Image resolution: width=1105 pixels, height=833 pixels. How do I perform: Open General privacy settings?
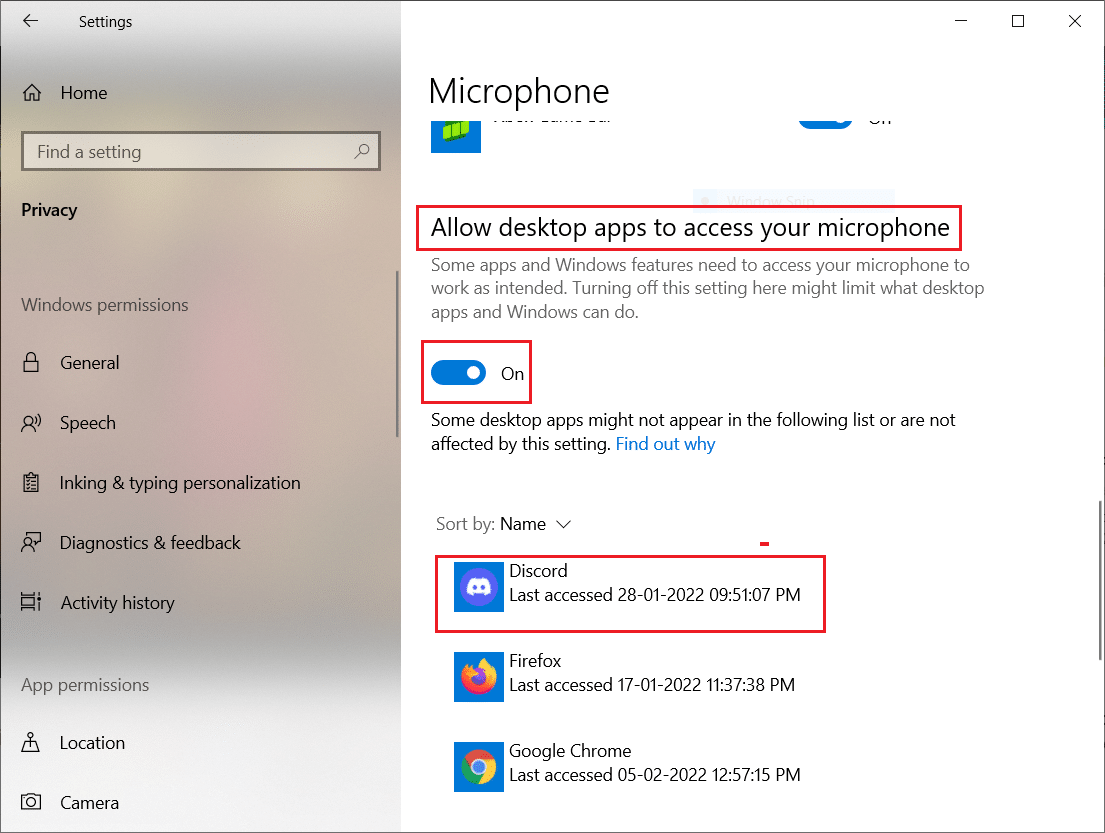click(x=89, y=363)
